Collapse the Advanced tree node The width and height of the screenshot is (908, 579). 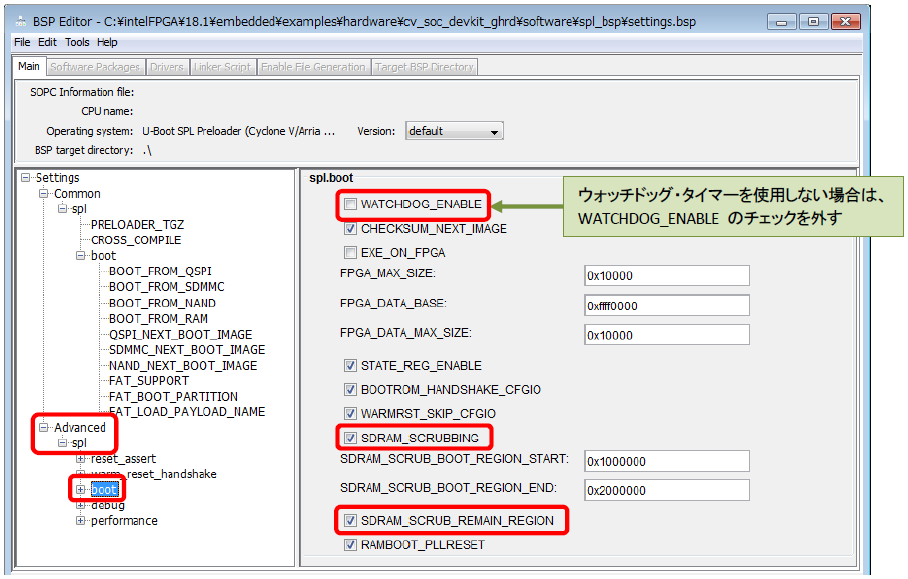45,428
